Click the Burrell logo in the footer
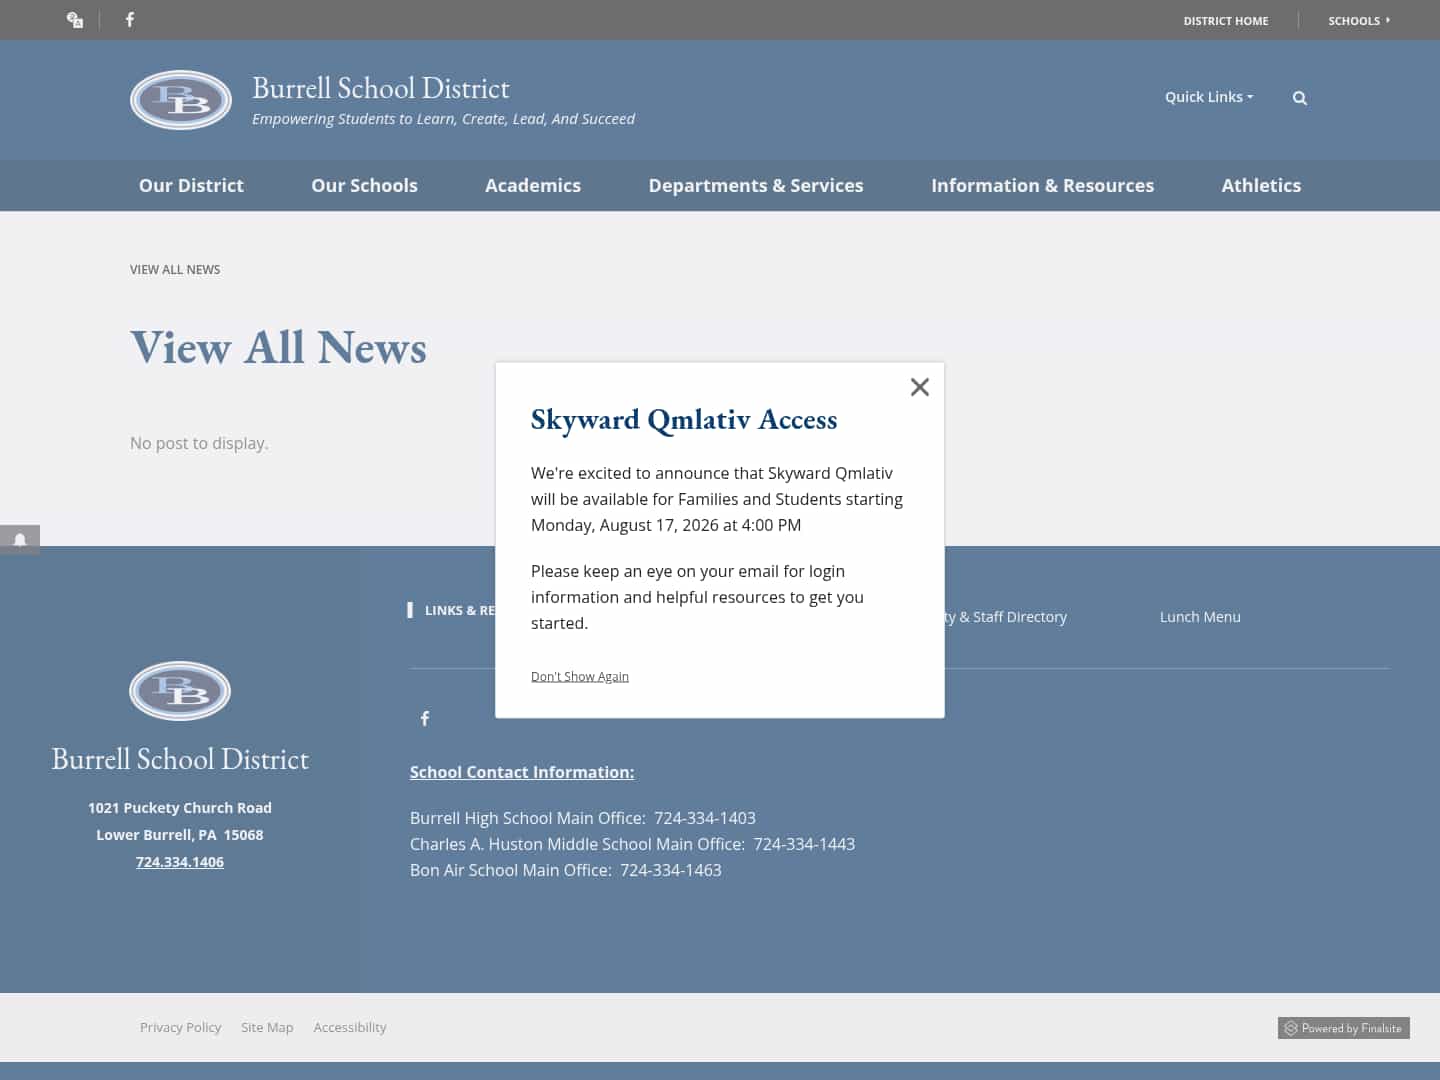1440x1080 pixels. 180,691
